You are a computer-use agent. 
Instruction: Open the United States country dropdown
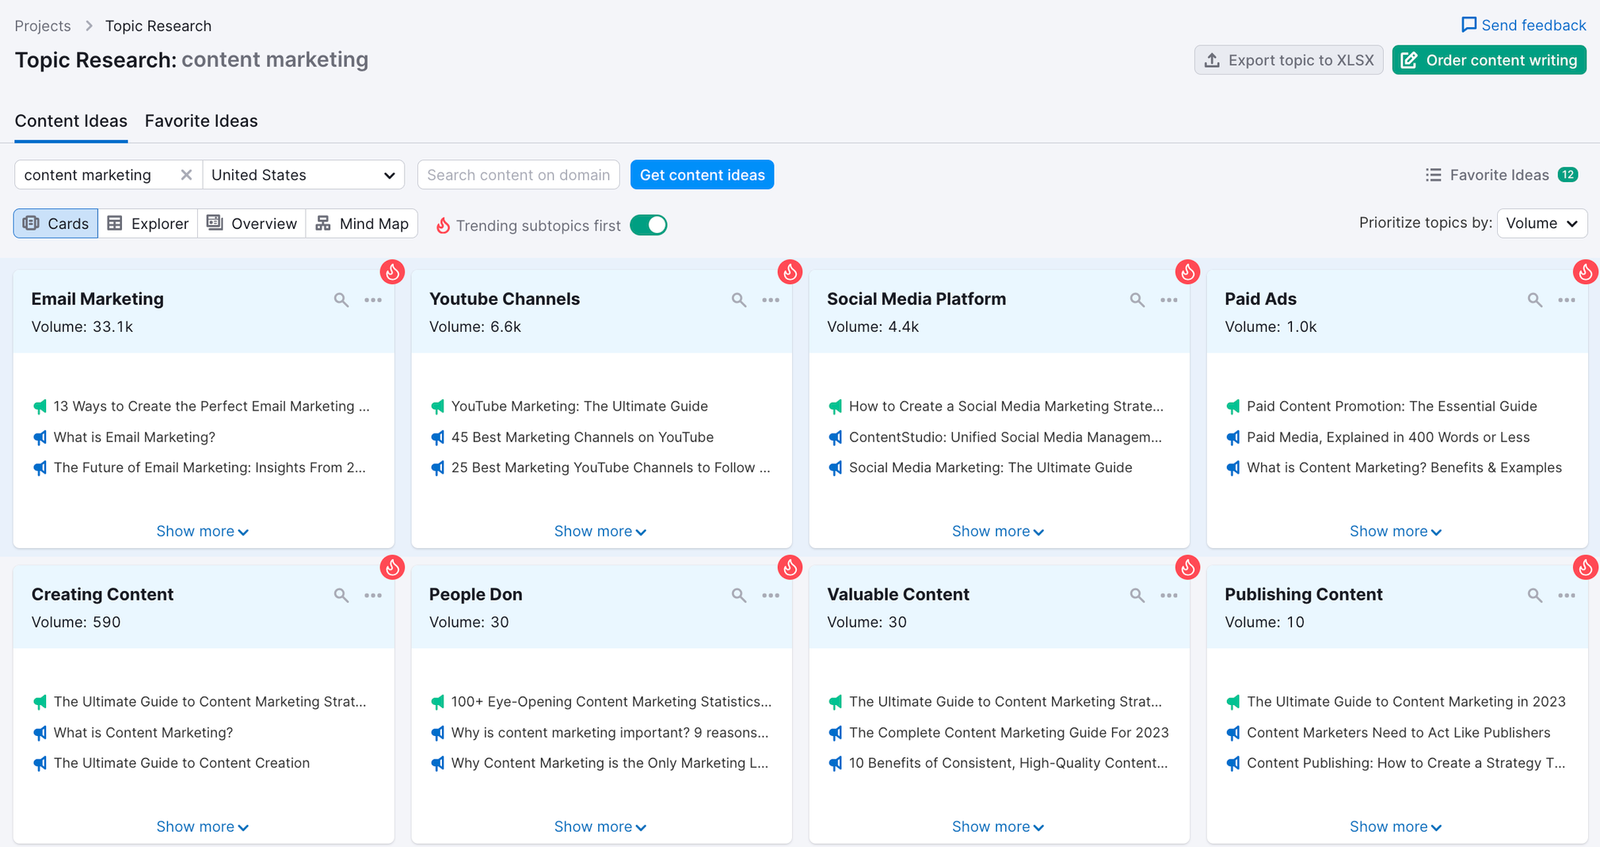[303, 175]
